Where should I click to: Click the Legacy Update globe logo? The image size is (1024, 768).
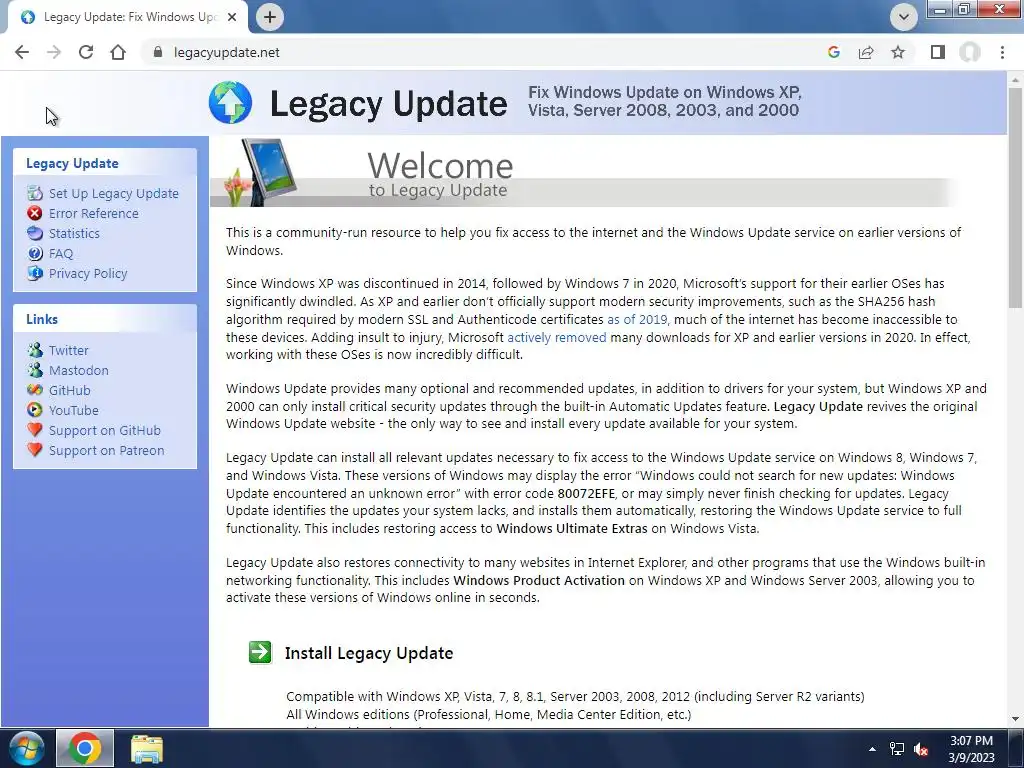click(x=231, y=103)
